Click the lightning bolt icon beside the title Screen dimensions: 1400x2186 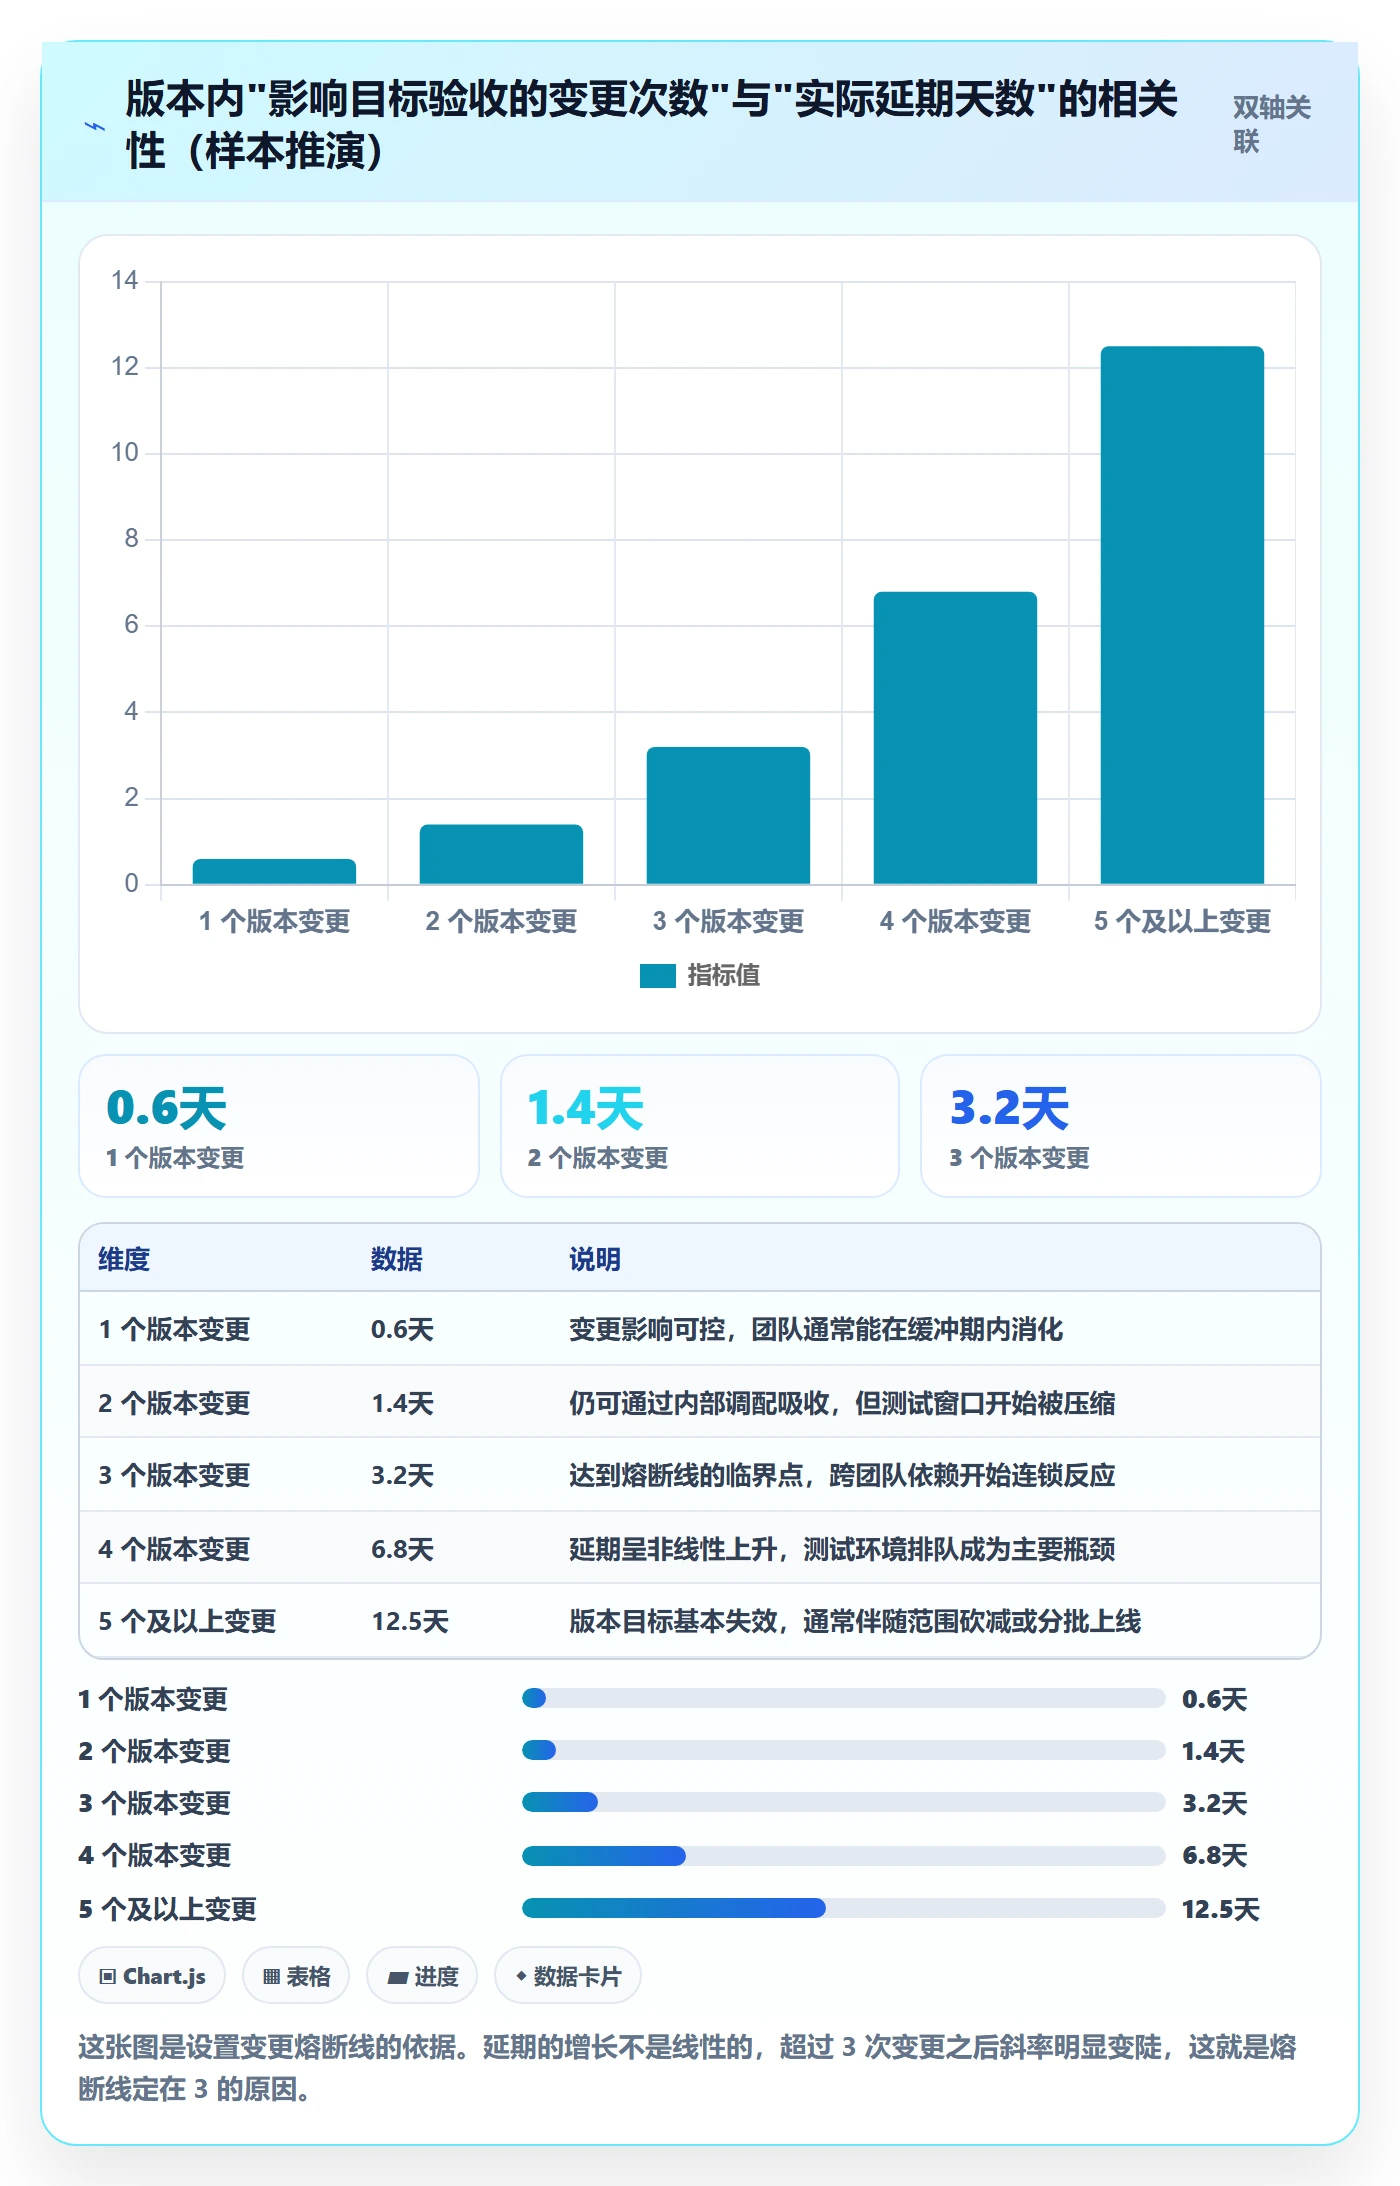95,127
